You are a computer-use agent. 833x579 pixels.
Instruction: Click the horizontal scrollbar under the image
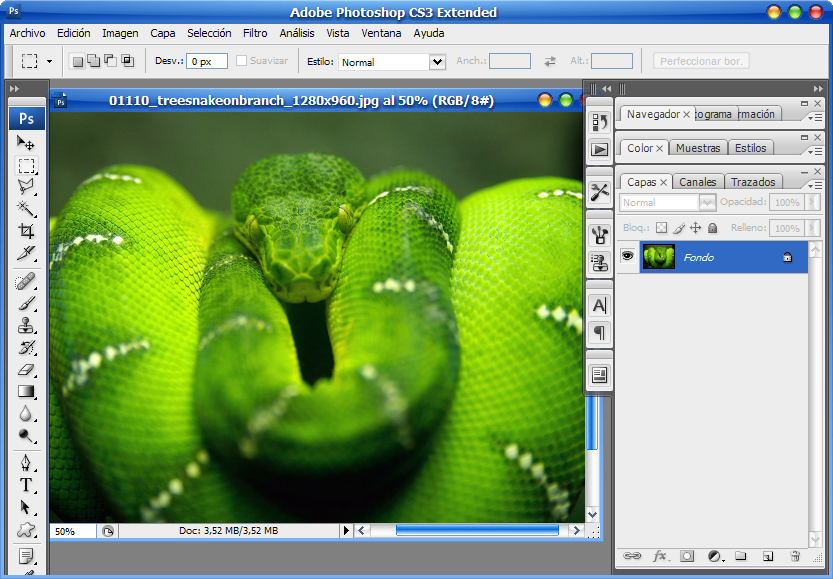pyautogui.click(x=476, y=531)
